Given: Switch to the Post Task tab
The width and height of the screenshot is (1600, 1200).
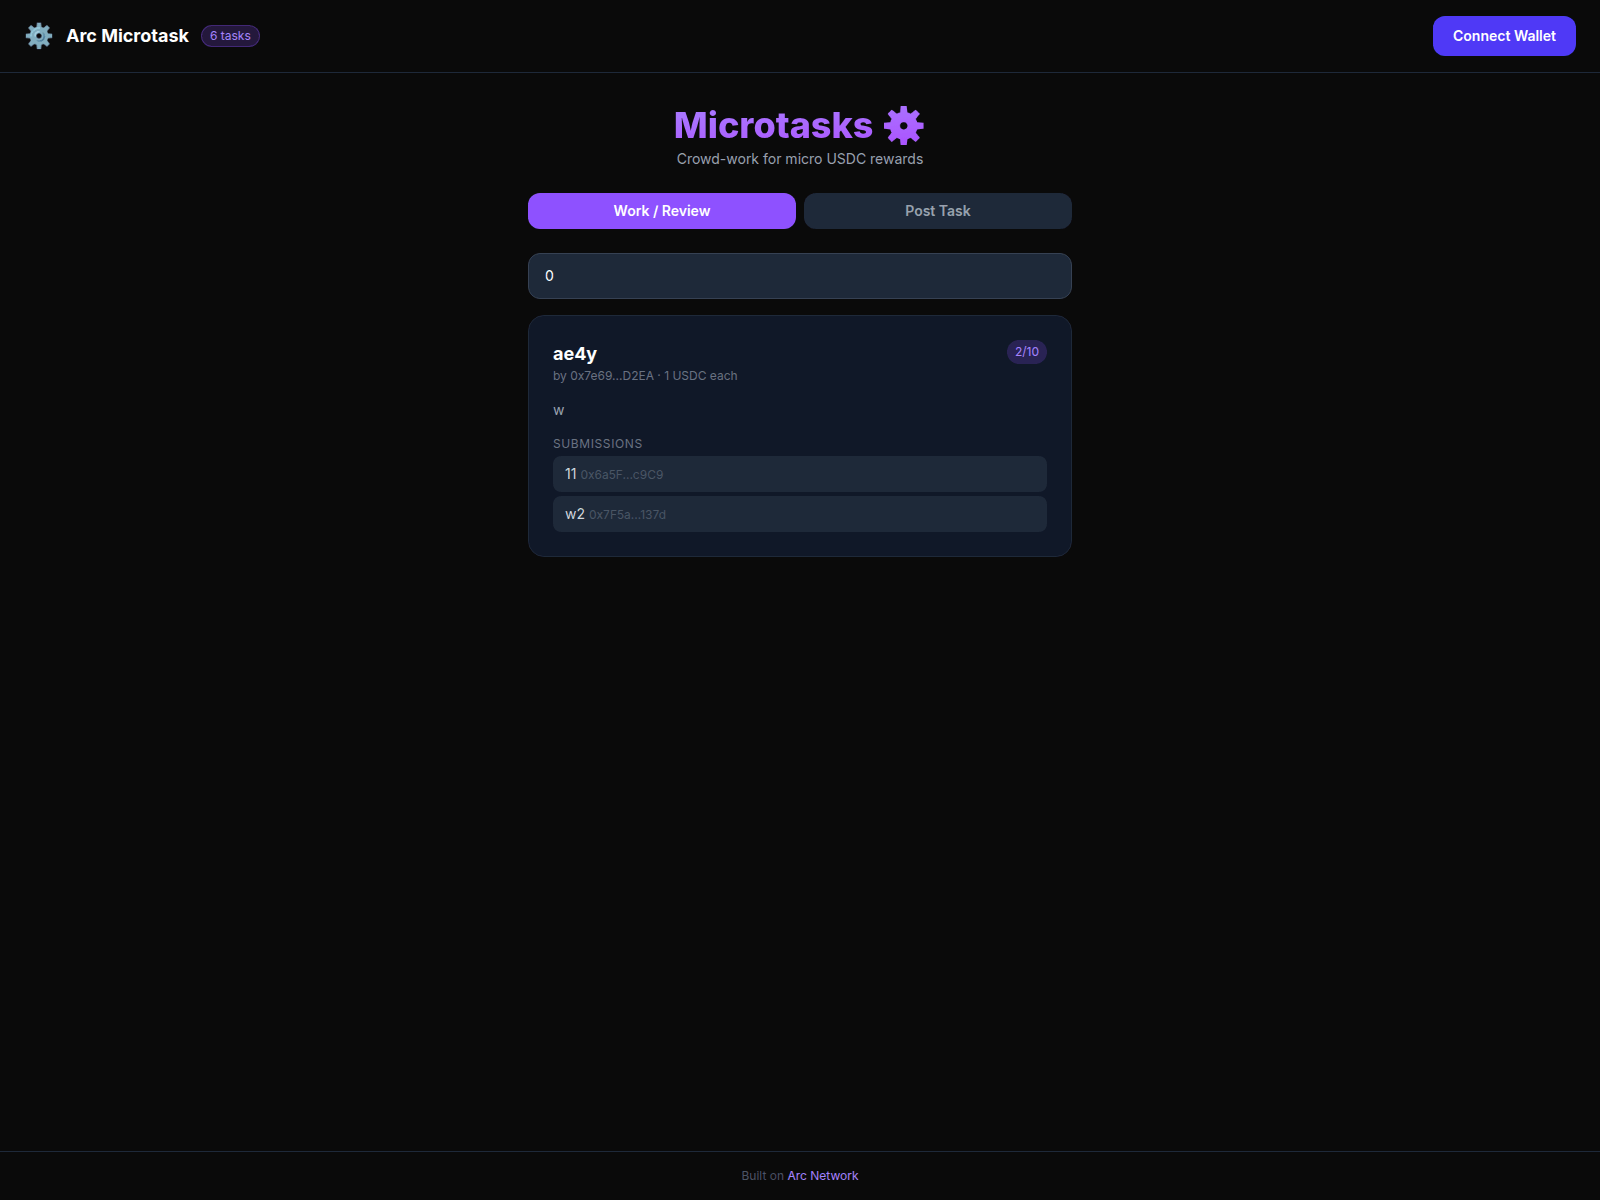Looking at the screenshot, I should pyautogui.click(x=938, y=211).
